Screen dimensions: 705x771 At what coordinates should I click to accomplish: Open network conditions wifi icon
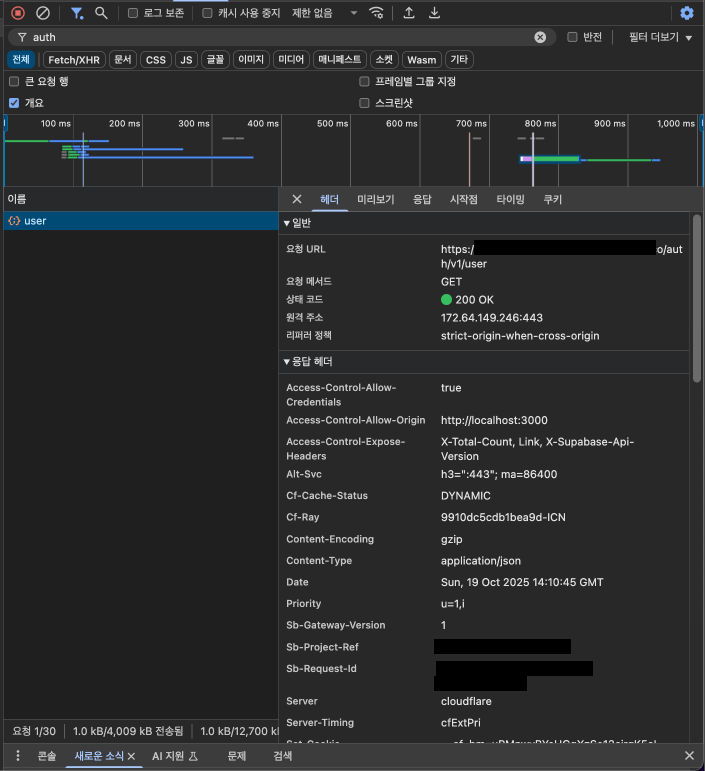click(x=376, y=13)
